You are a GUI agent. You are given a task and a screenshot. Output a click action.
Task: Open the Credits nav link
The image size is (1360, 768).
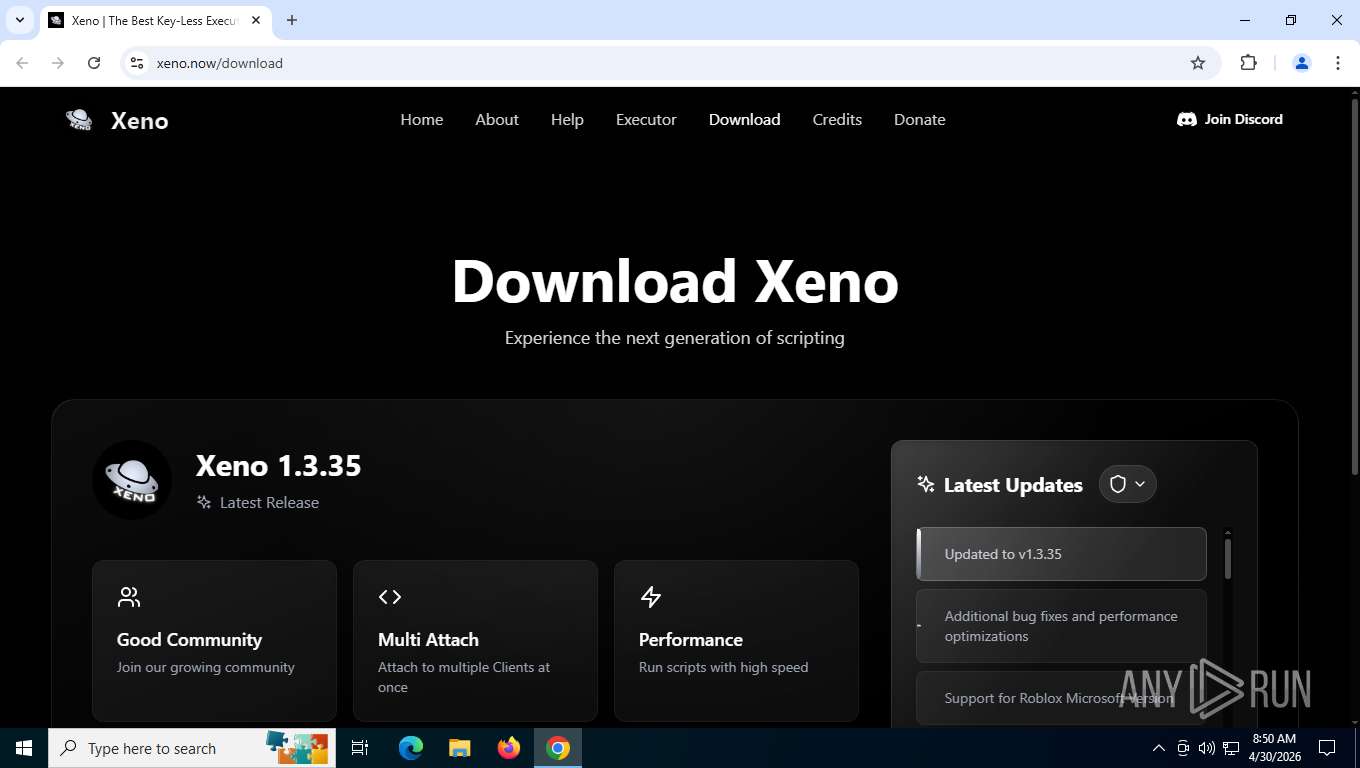coord(837,119)
